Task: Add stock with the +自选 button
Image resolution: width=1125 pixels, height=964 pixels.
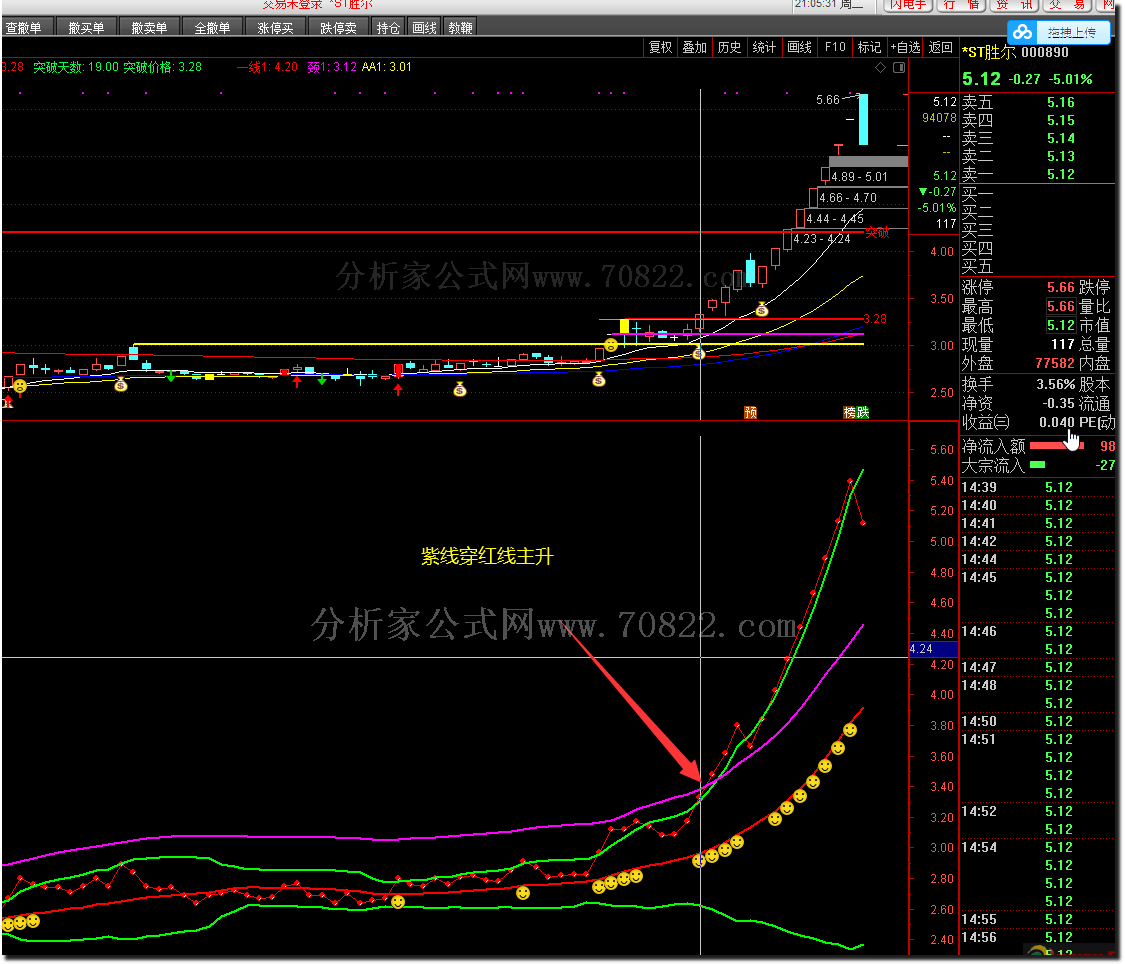Action: [x=905, y=47]
